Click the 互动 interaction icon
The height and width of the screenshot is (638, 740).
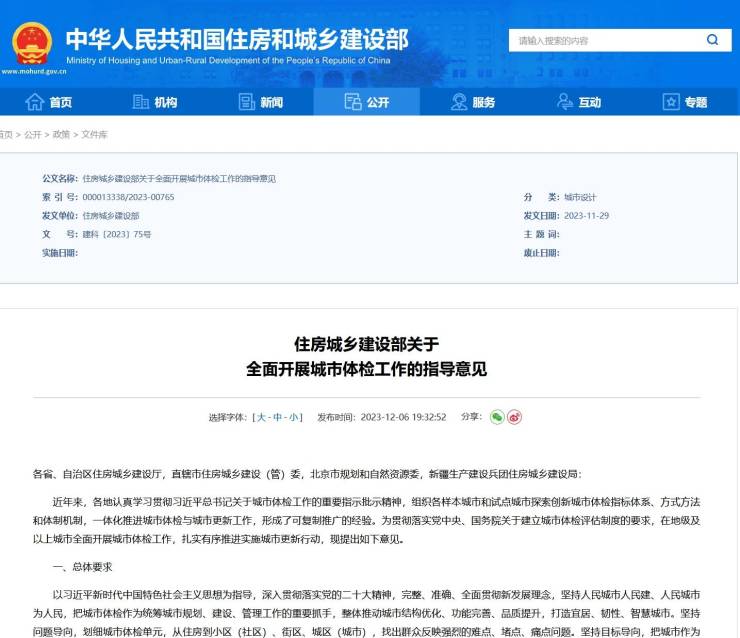[x=565, y=102]
